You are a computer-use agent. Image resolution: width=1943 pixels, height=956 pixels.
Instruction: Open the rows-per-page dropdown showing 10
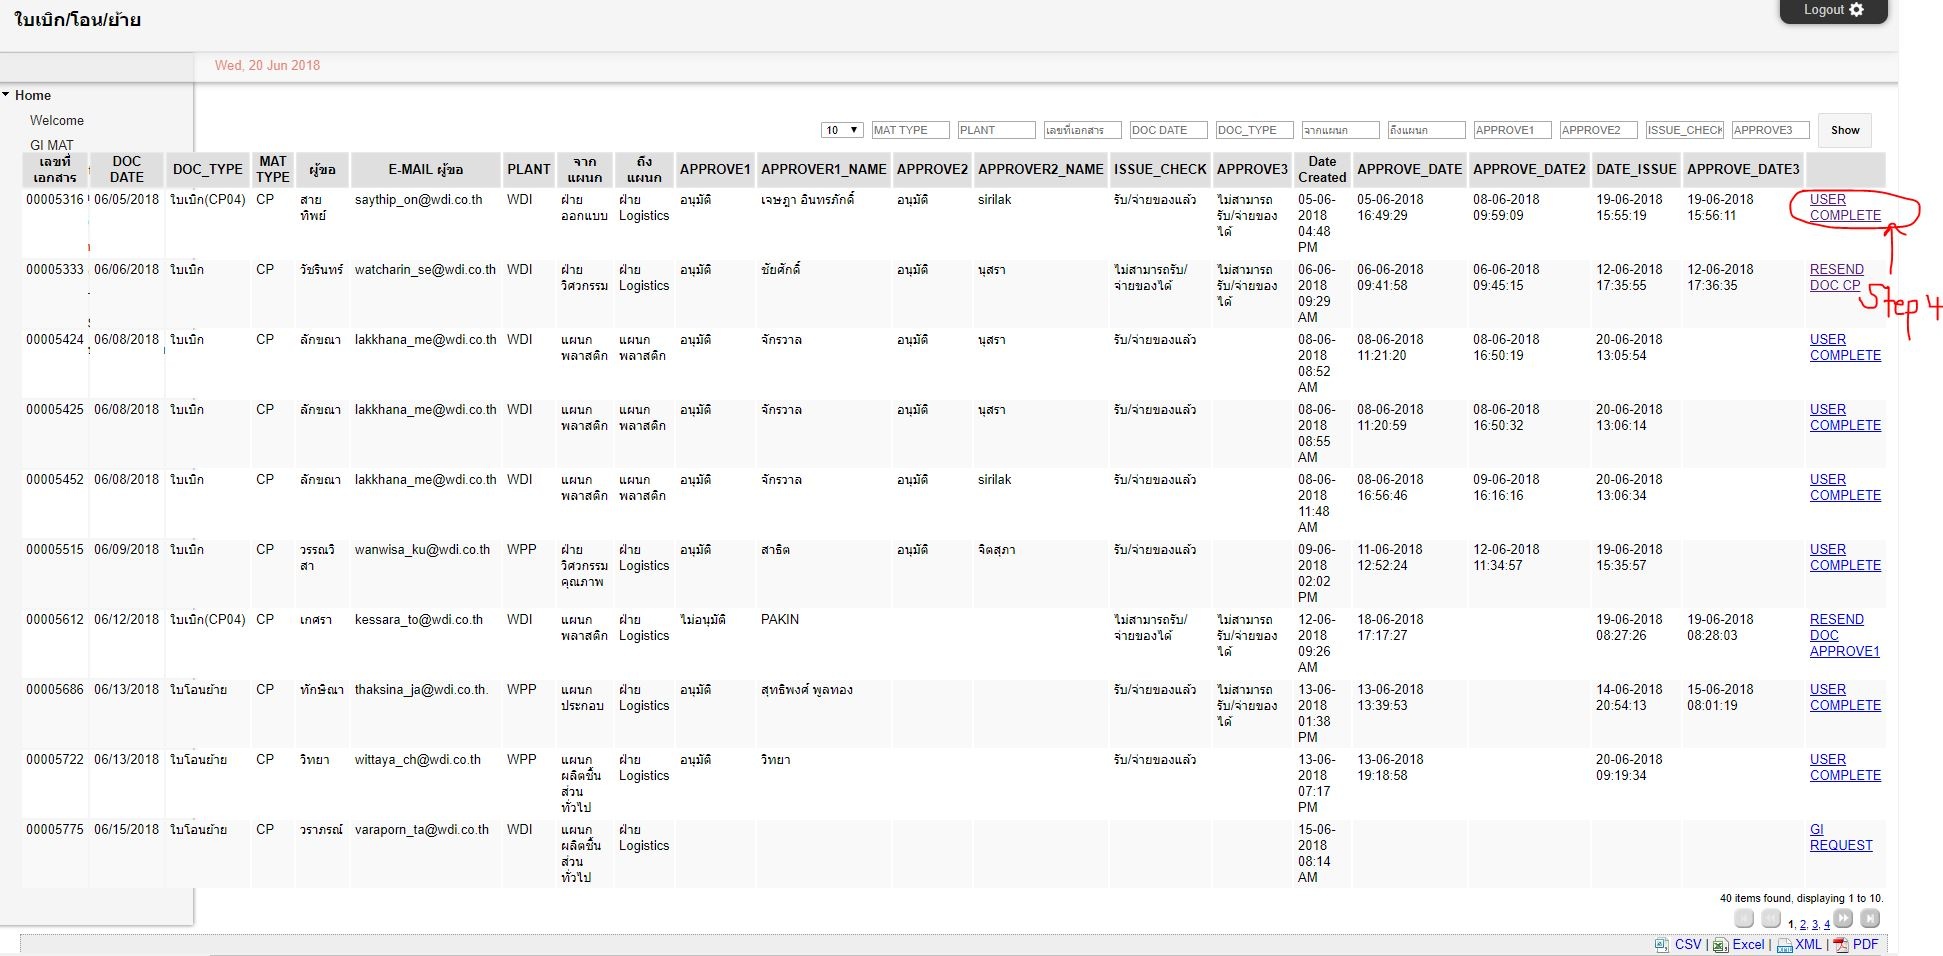(x=842, y=130)
